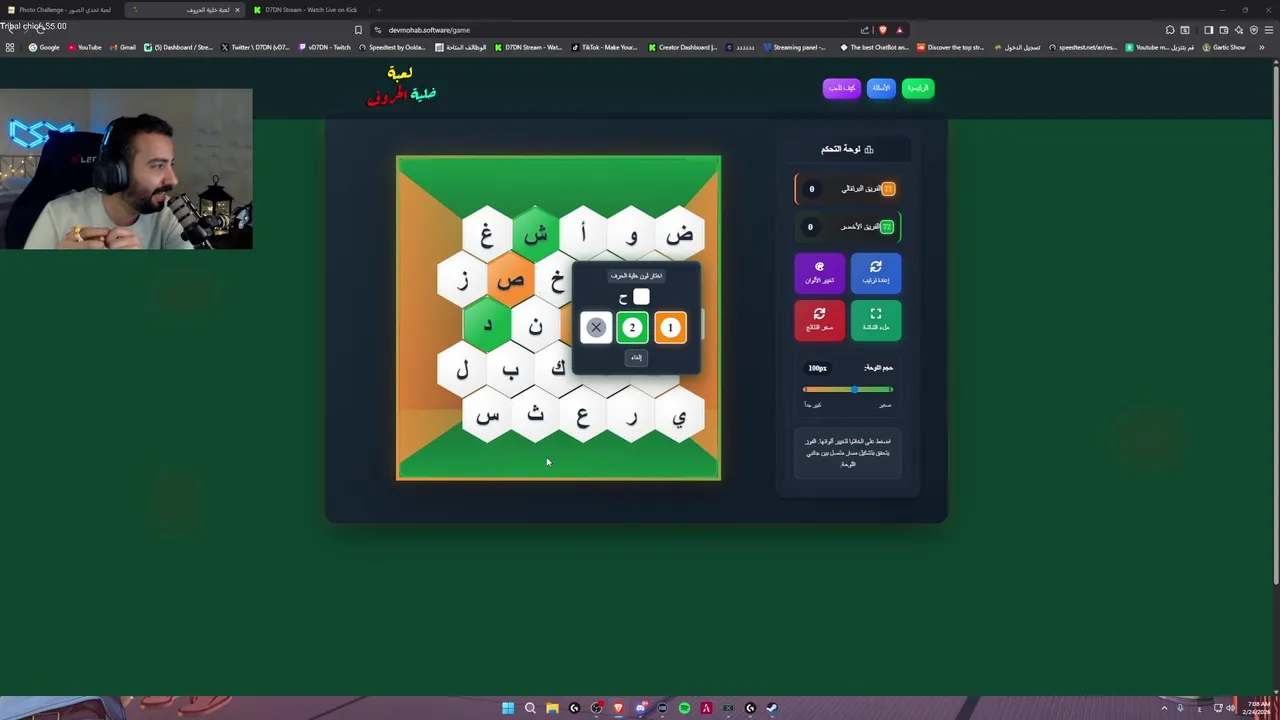Click the browser apps grid bookmark icon
Image resolution: width=1280 pixels, height=720 pixels.
10,47
